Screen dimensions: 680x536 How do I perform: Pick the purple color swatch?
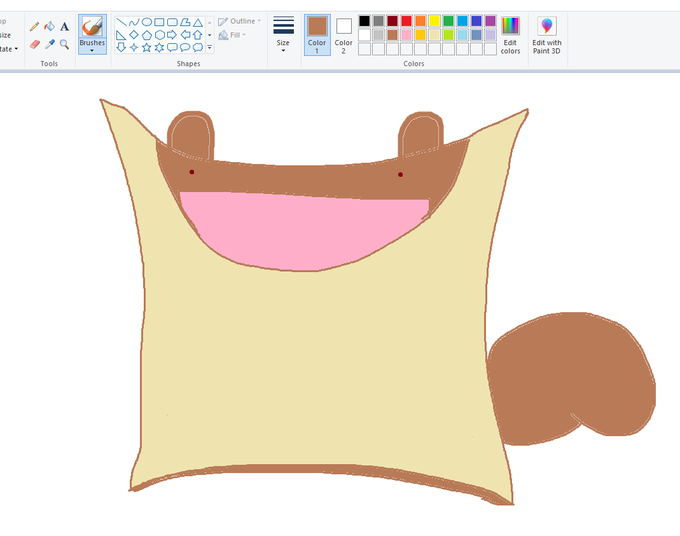tap(490, 21)
